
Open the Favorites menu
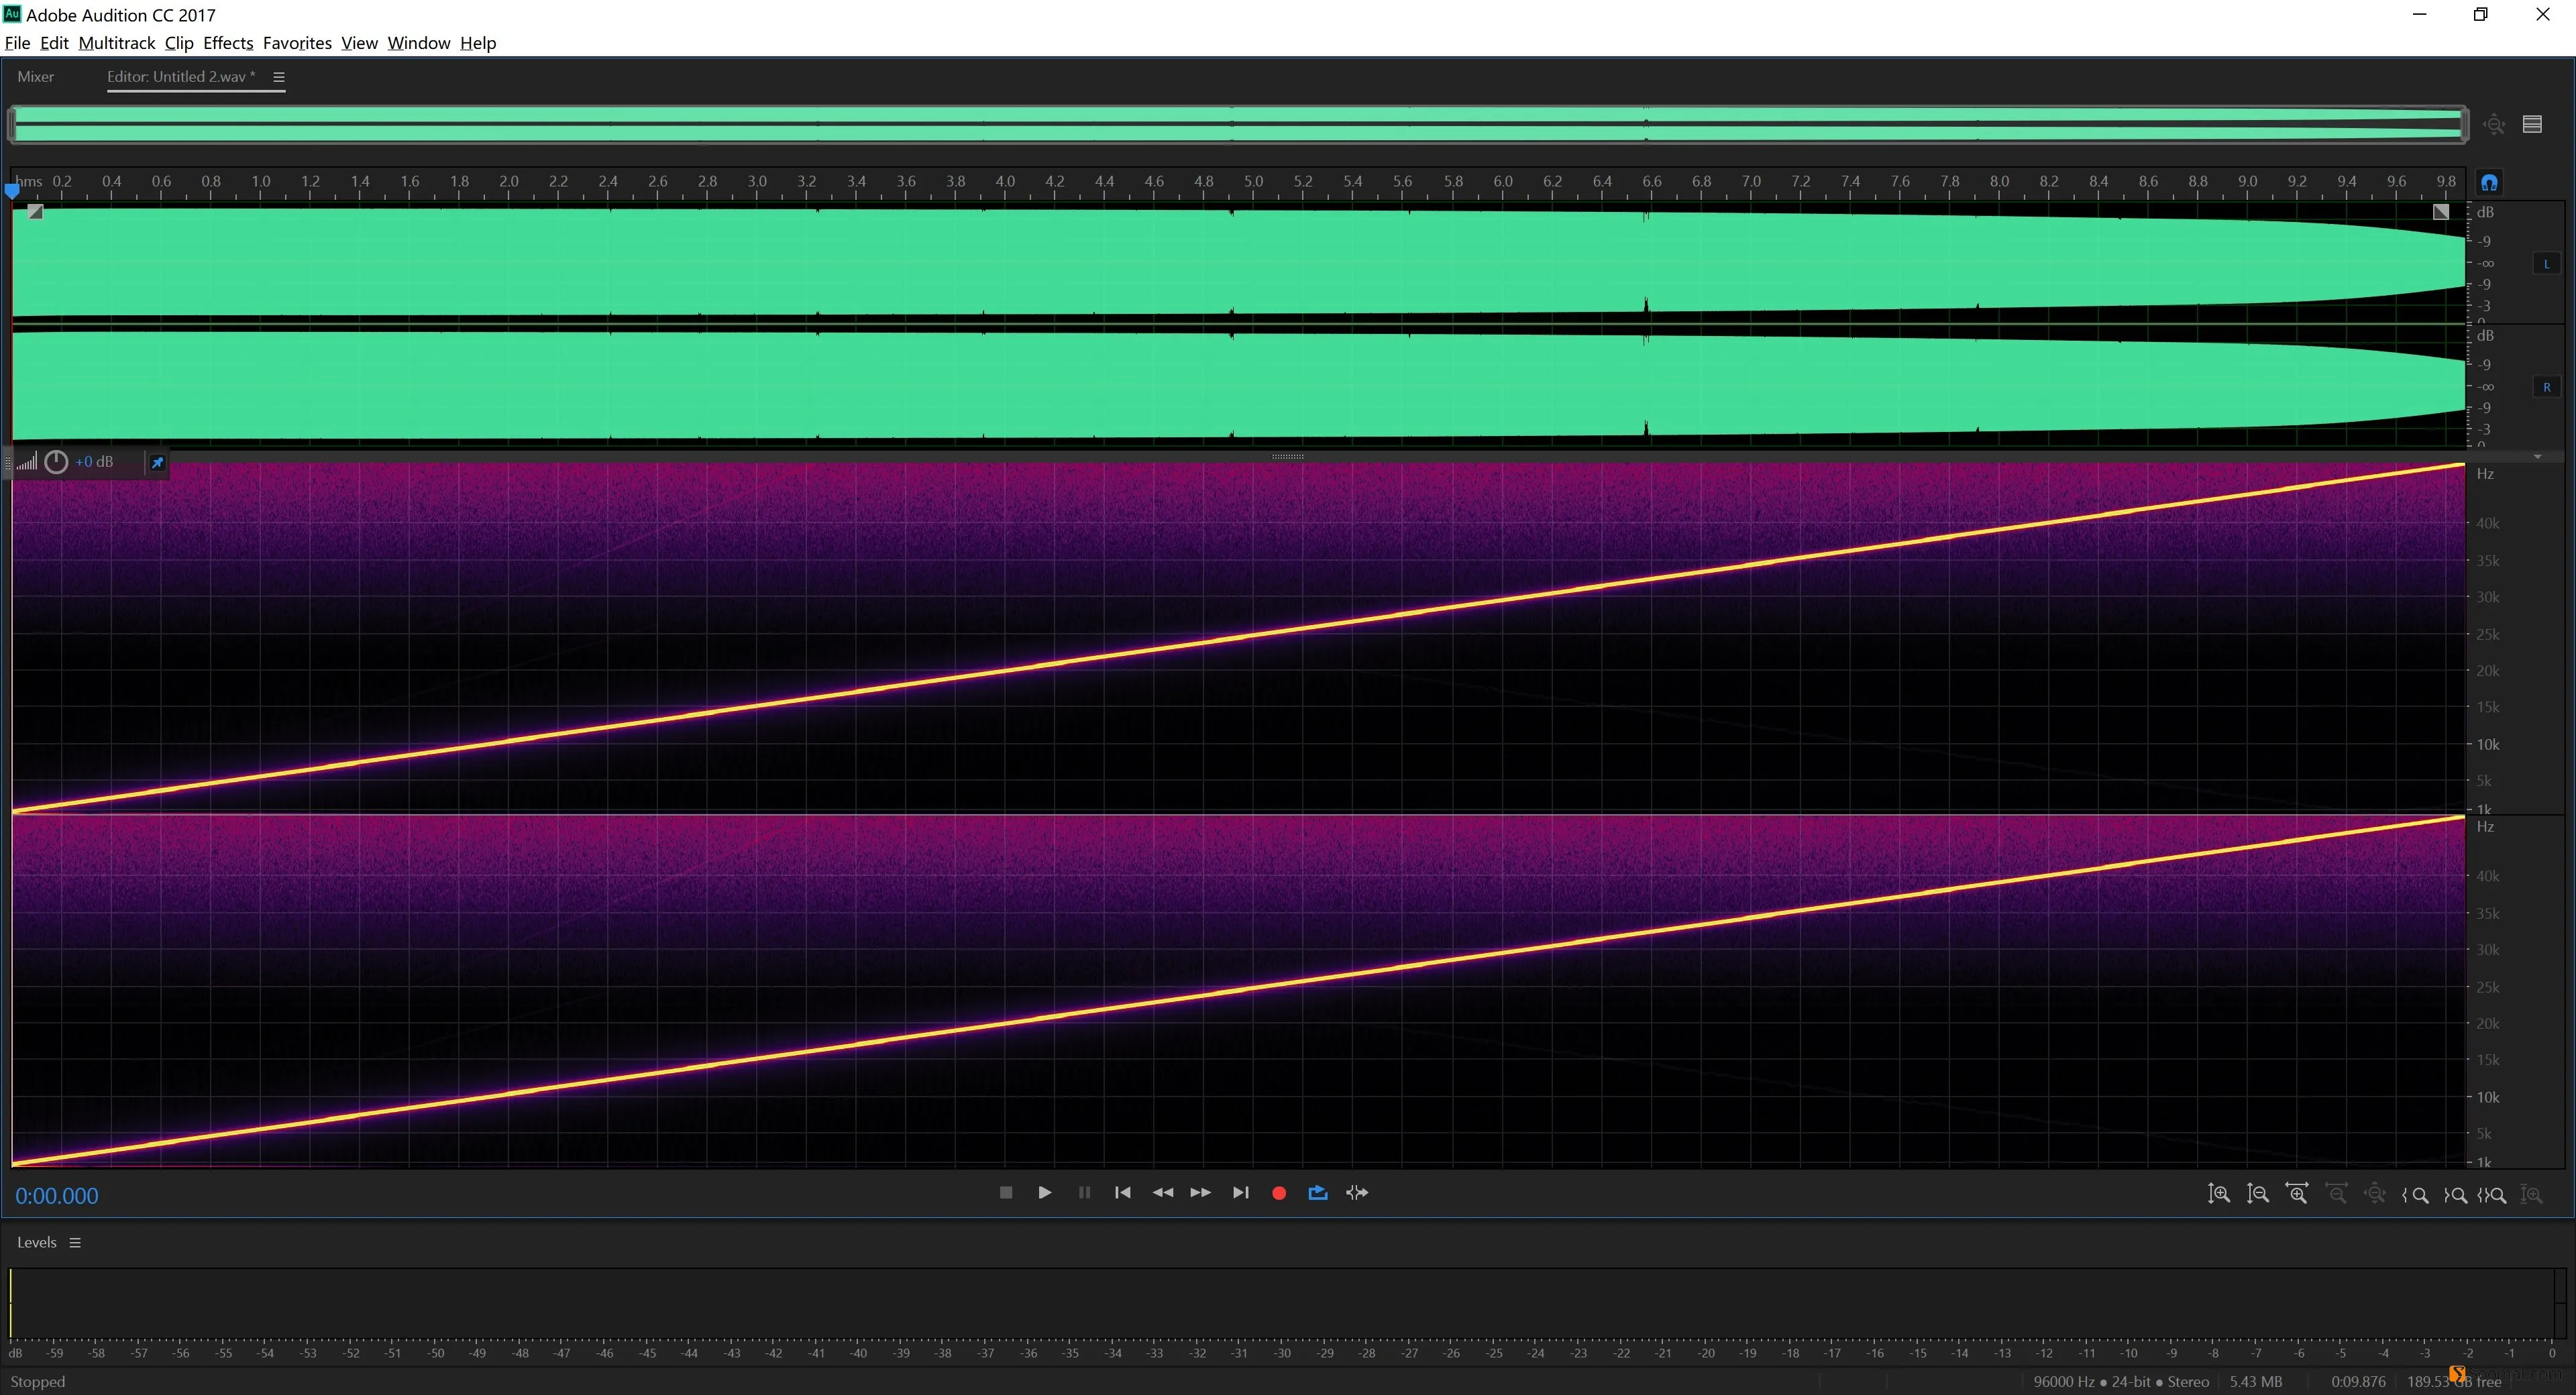click(297, 43)
